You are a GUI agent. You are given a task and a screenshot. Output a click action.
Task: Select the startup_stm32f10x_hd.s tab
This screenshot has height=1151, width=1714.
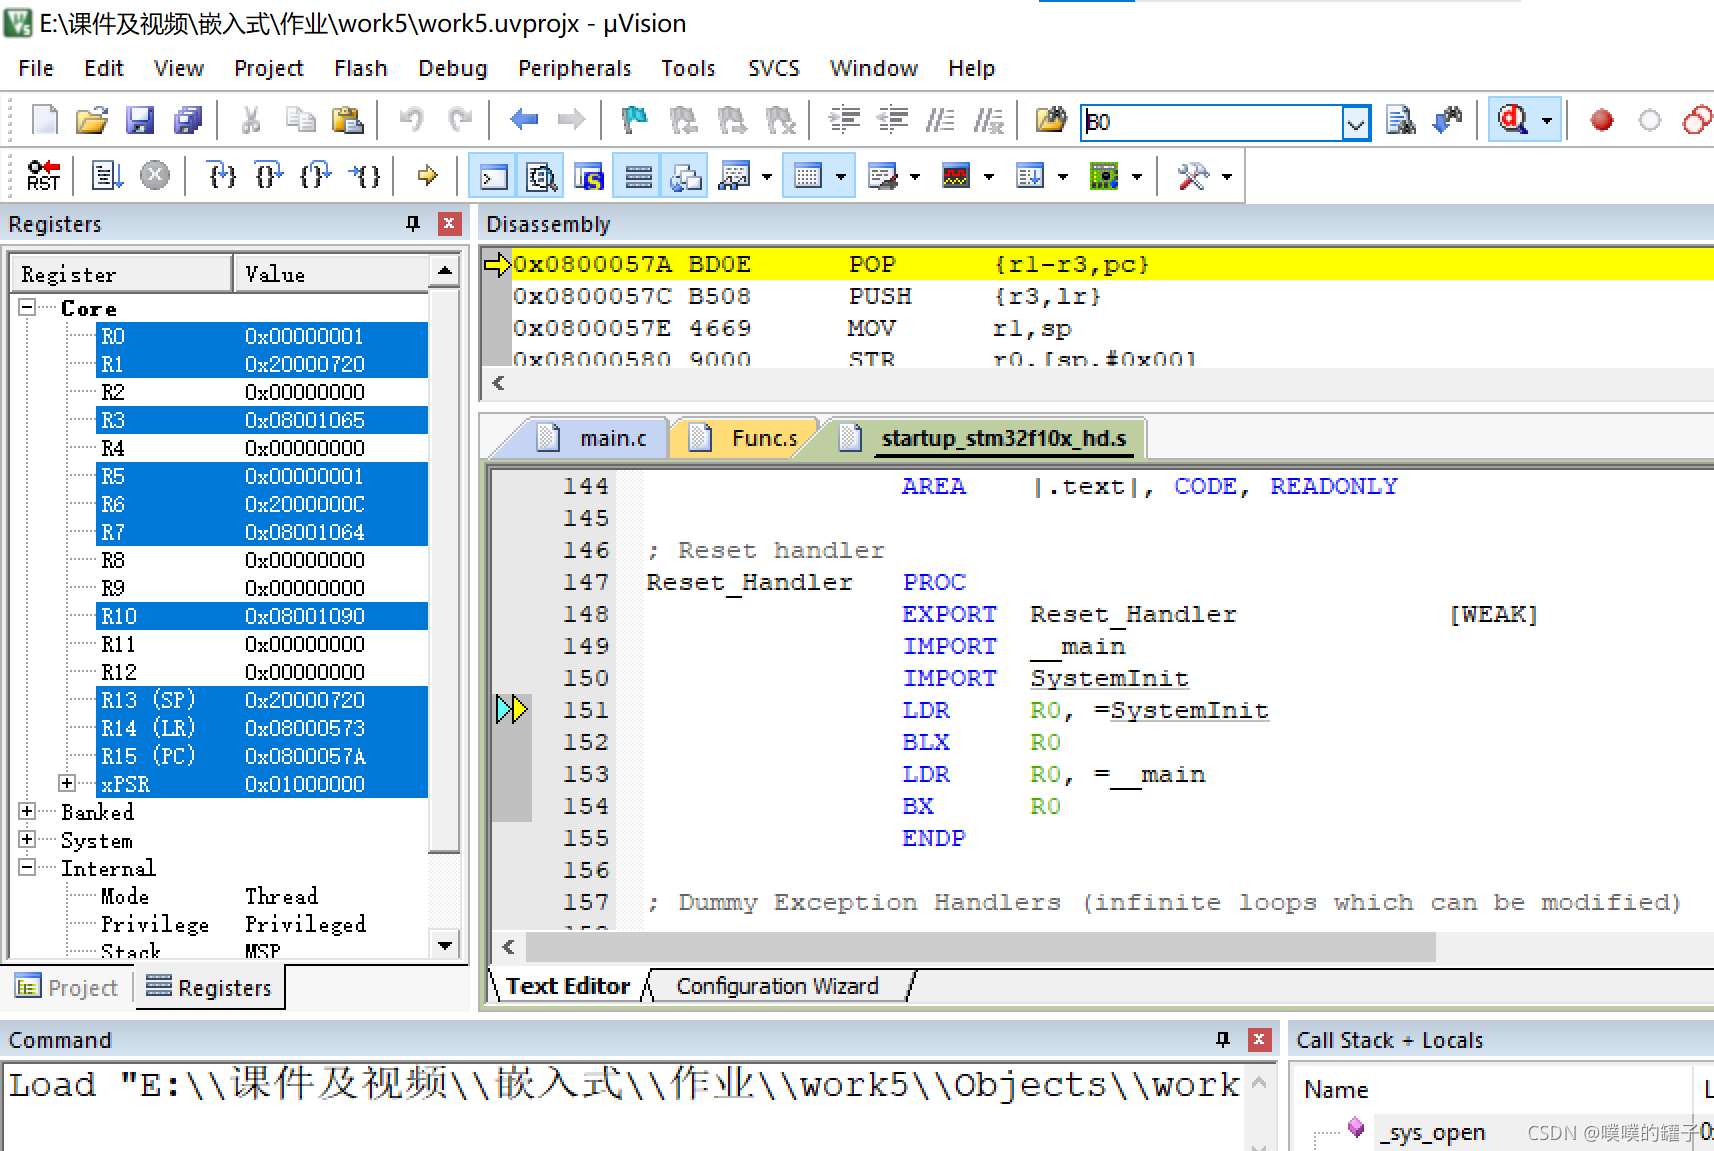[x=990, y=438]
